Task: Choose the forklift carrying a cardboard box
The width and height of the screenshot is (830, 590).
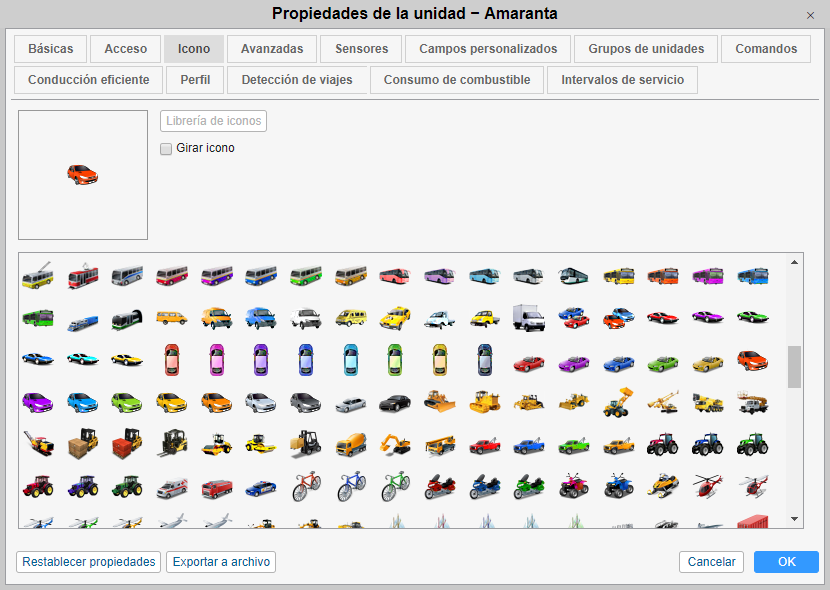Action: 83,443
